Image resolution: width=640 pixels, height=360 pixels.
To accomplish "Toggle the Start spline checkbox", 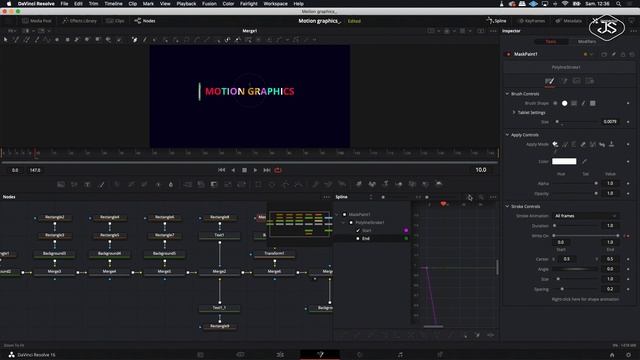I will click(x=358, y=231).
